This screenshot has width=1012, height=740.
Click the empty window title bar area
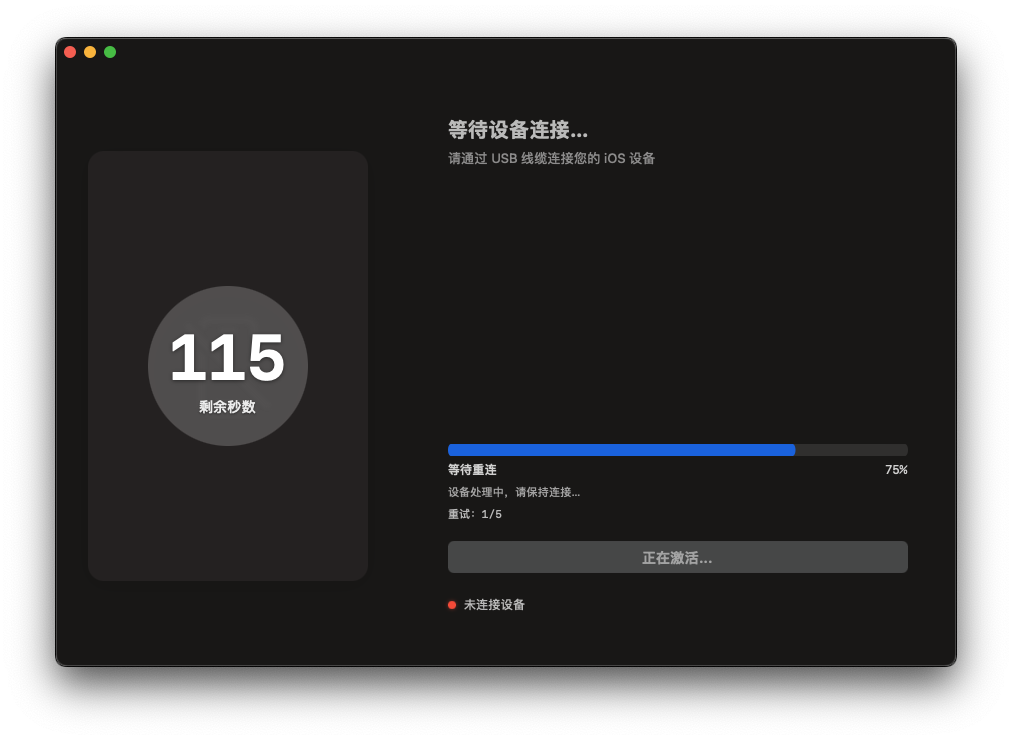500,52
